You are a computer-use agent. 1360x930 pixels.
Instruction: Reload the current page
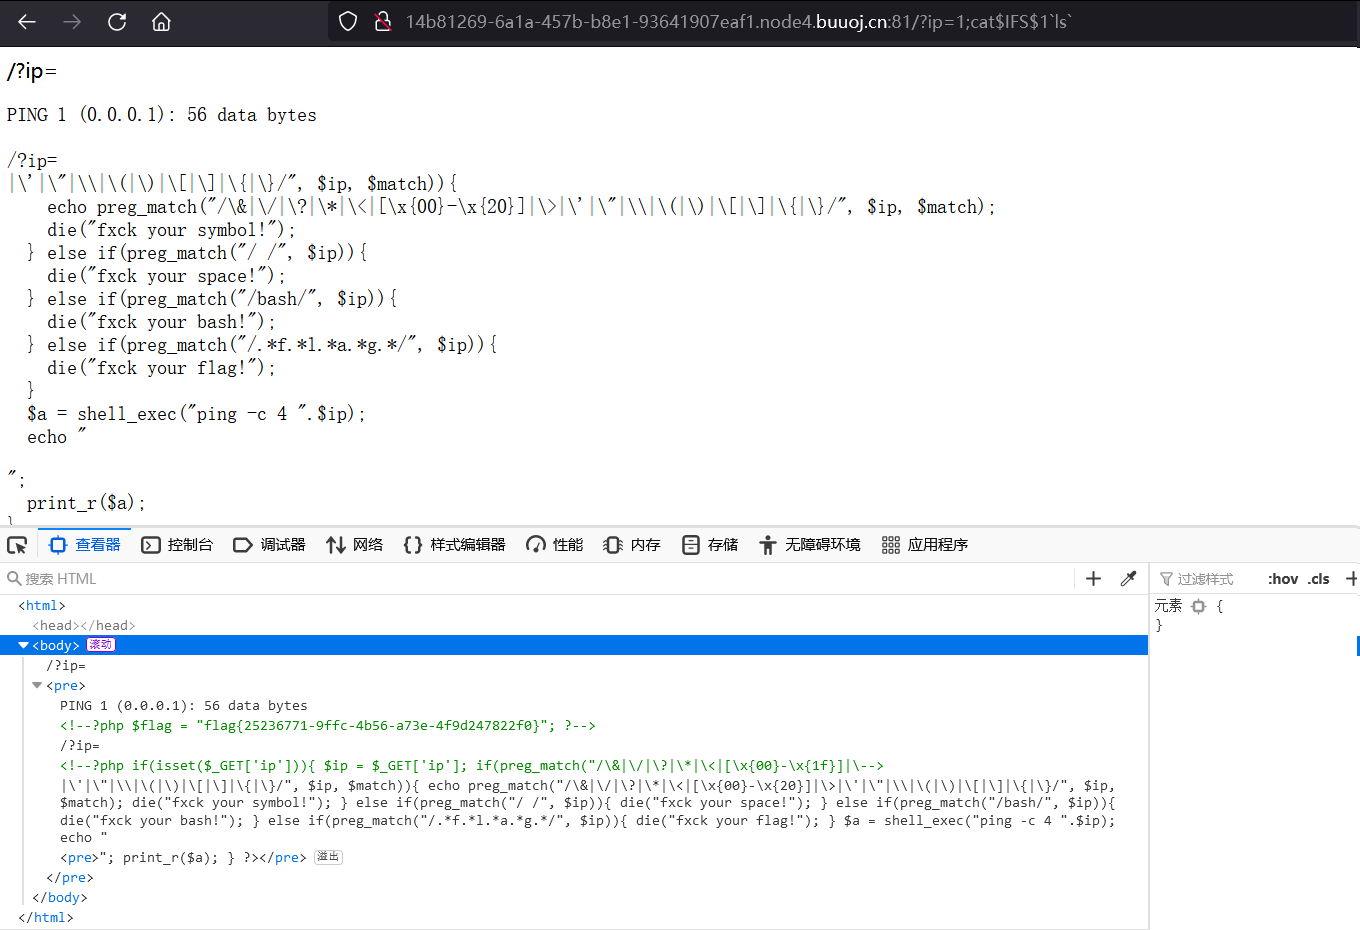(117, 22)
